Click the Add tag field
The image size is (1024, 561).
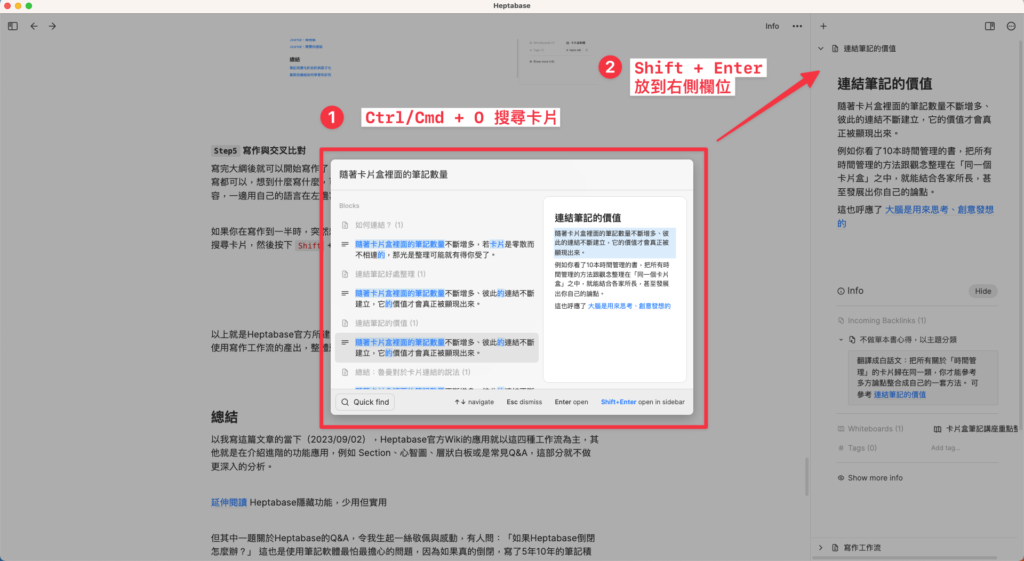pyautogui.click(x=946, y=448)
